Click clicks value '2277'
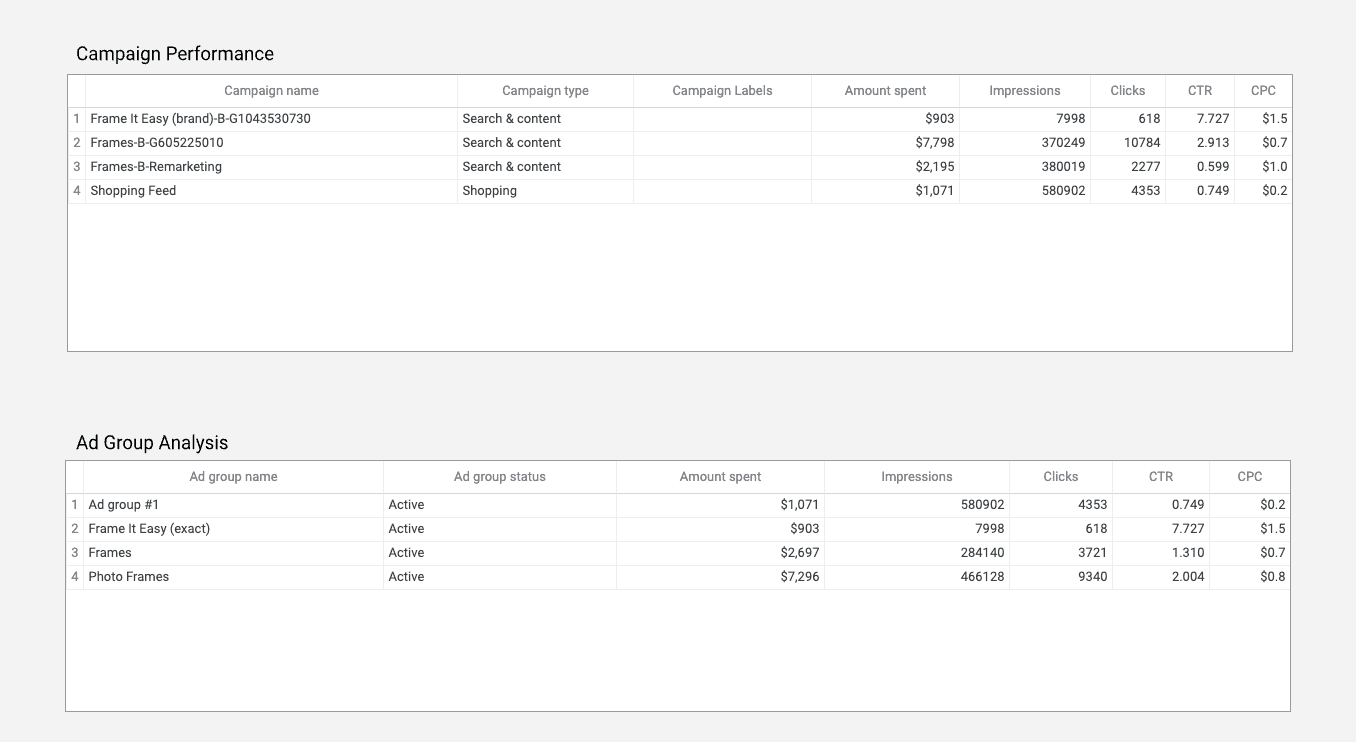This screenshot has width=1356, height=742. pyautogui.click(x=1146, y=167)
